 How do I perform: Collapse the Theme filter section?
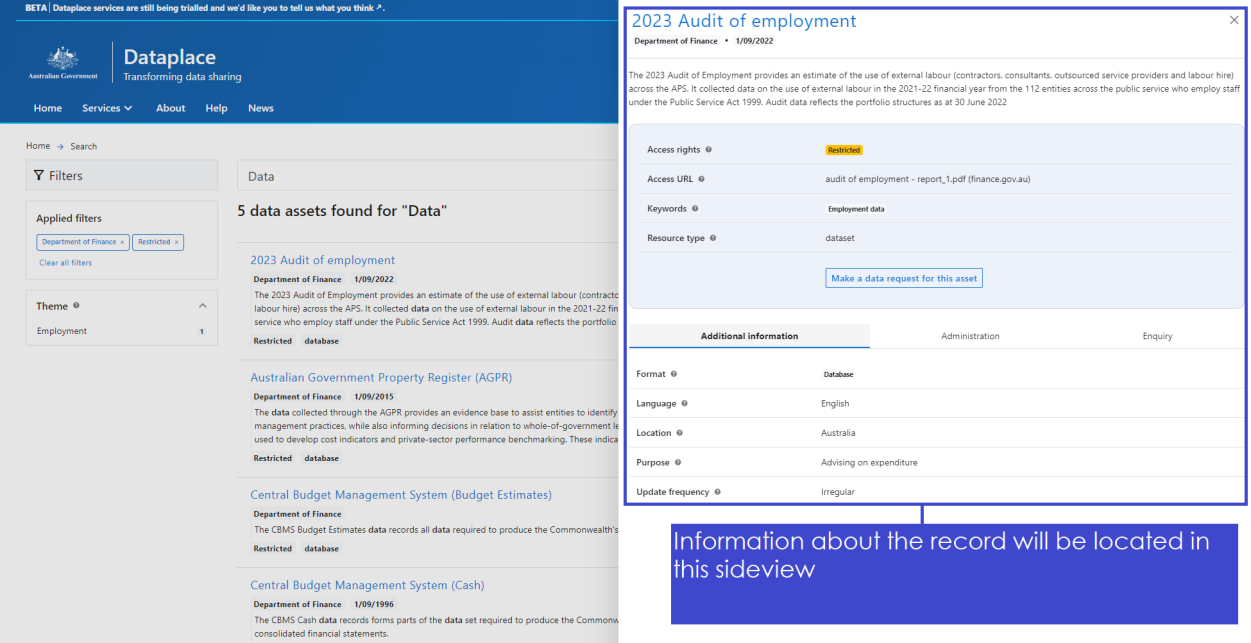point(202,306)
